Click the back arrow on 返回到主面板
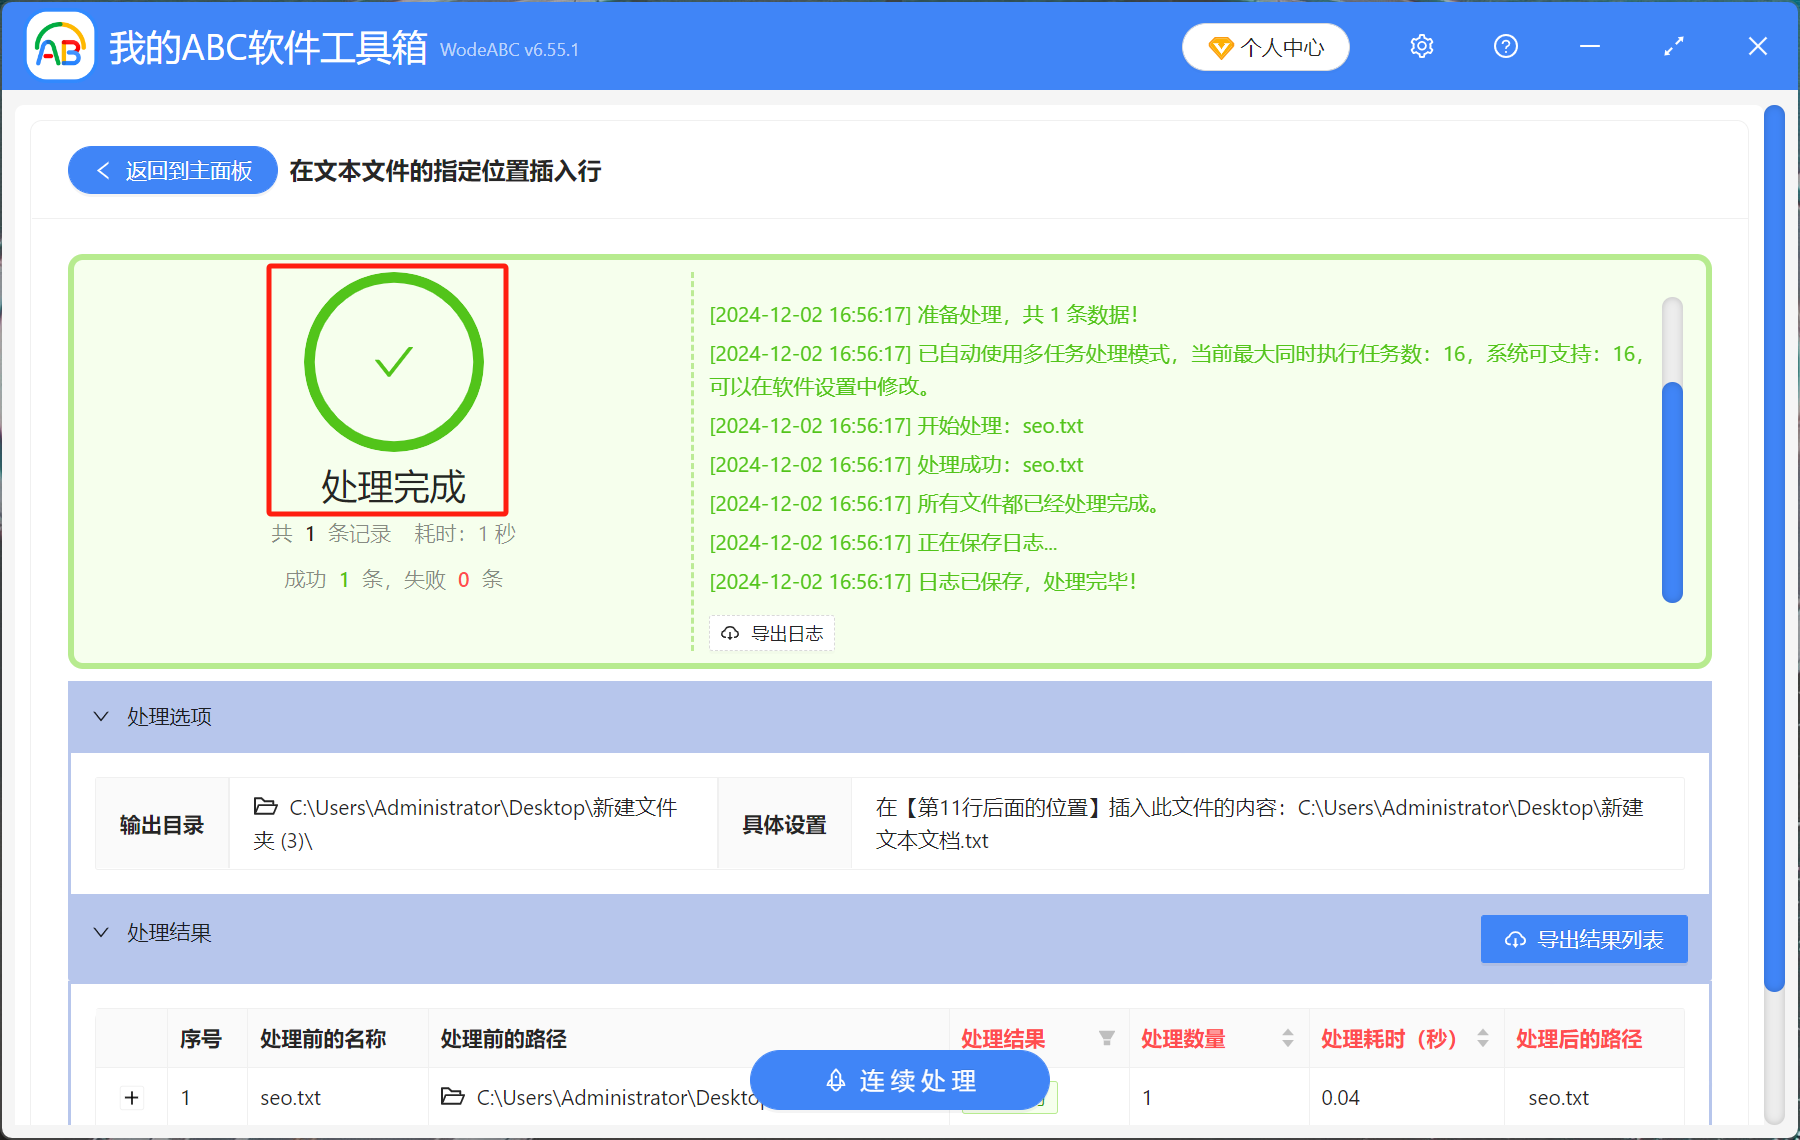 103,170
